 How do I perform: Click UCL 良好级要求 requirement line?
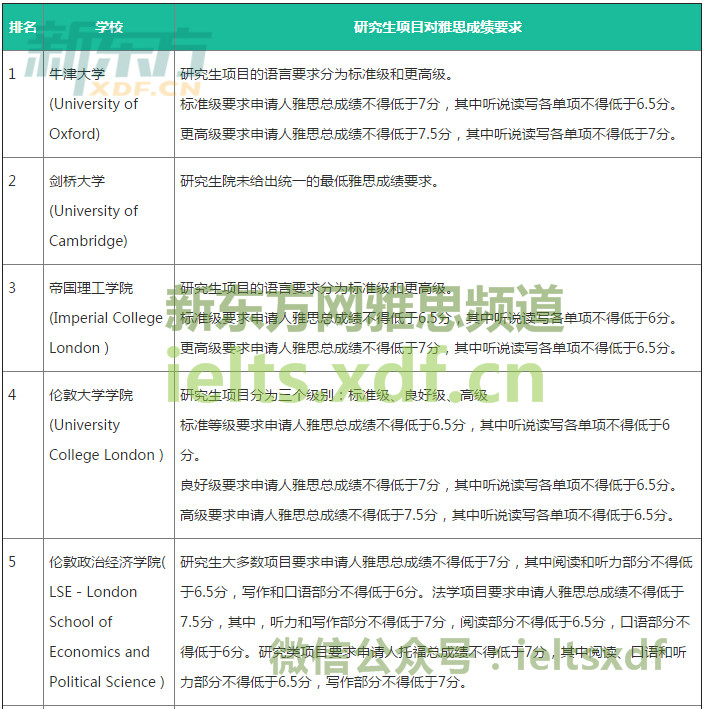click(429, 485)
